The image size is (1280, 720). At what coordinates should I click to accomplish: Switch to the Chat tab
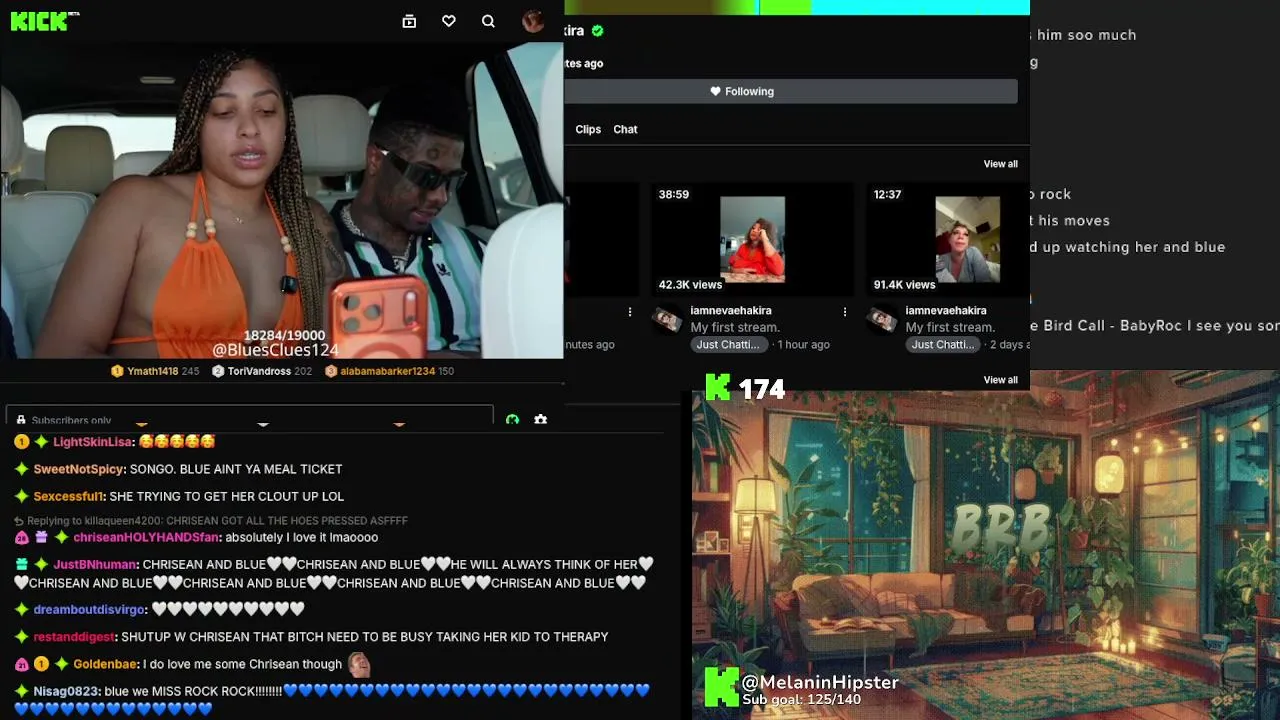tap(625, 129)
